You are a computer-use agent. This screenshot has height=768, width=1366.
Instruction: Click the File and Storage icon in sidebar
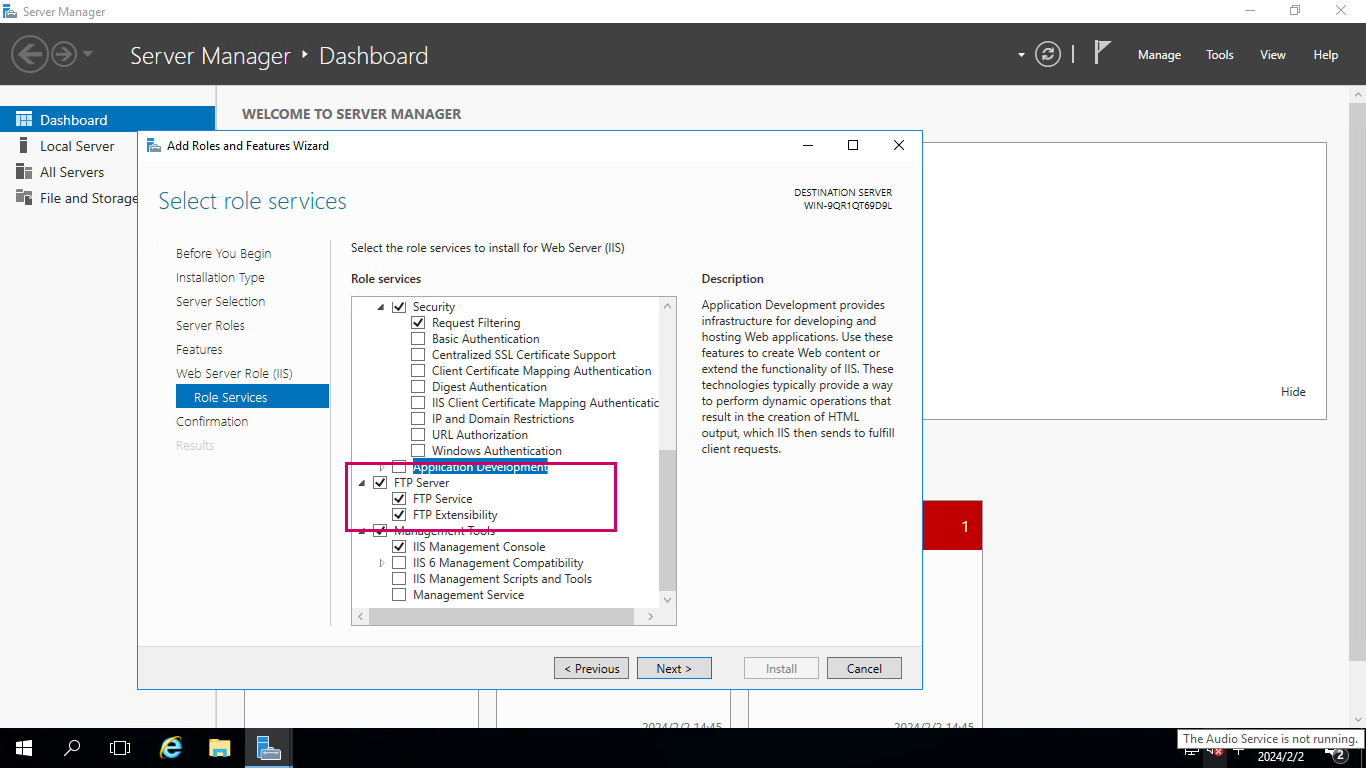point(24,197)
